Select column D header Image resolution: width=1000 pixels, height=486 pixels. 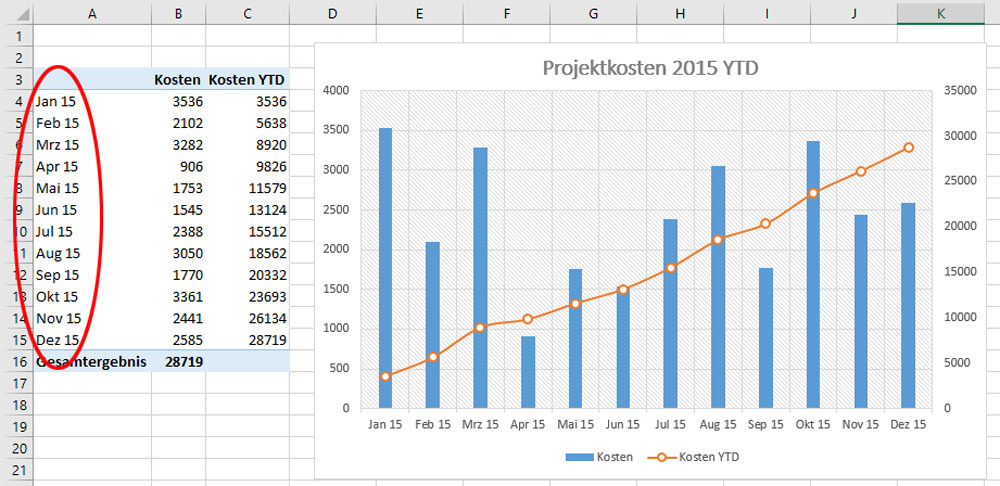tap(332, 13)
